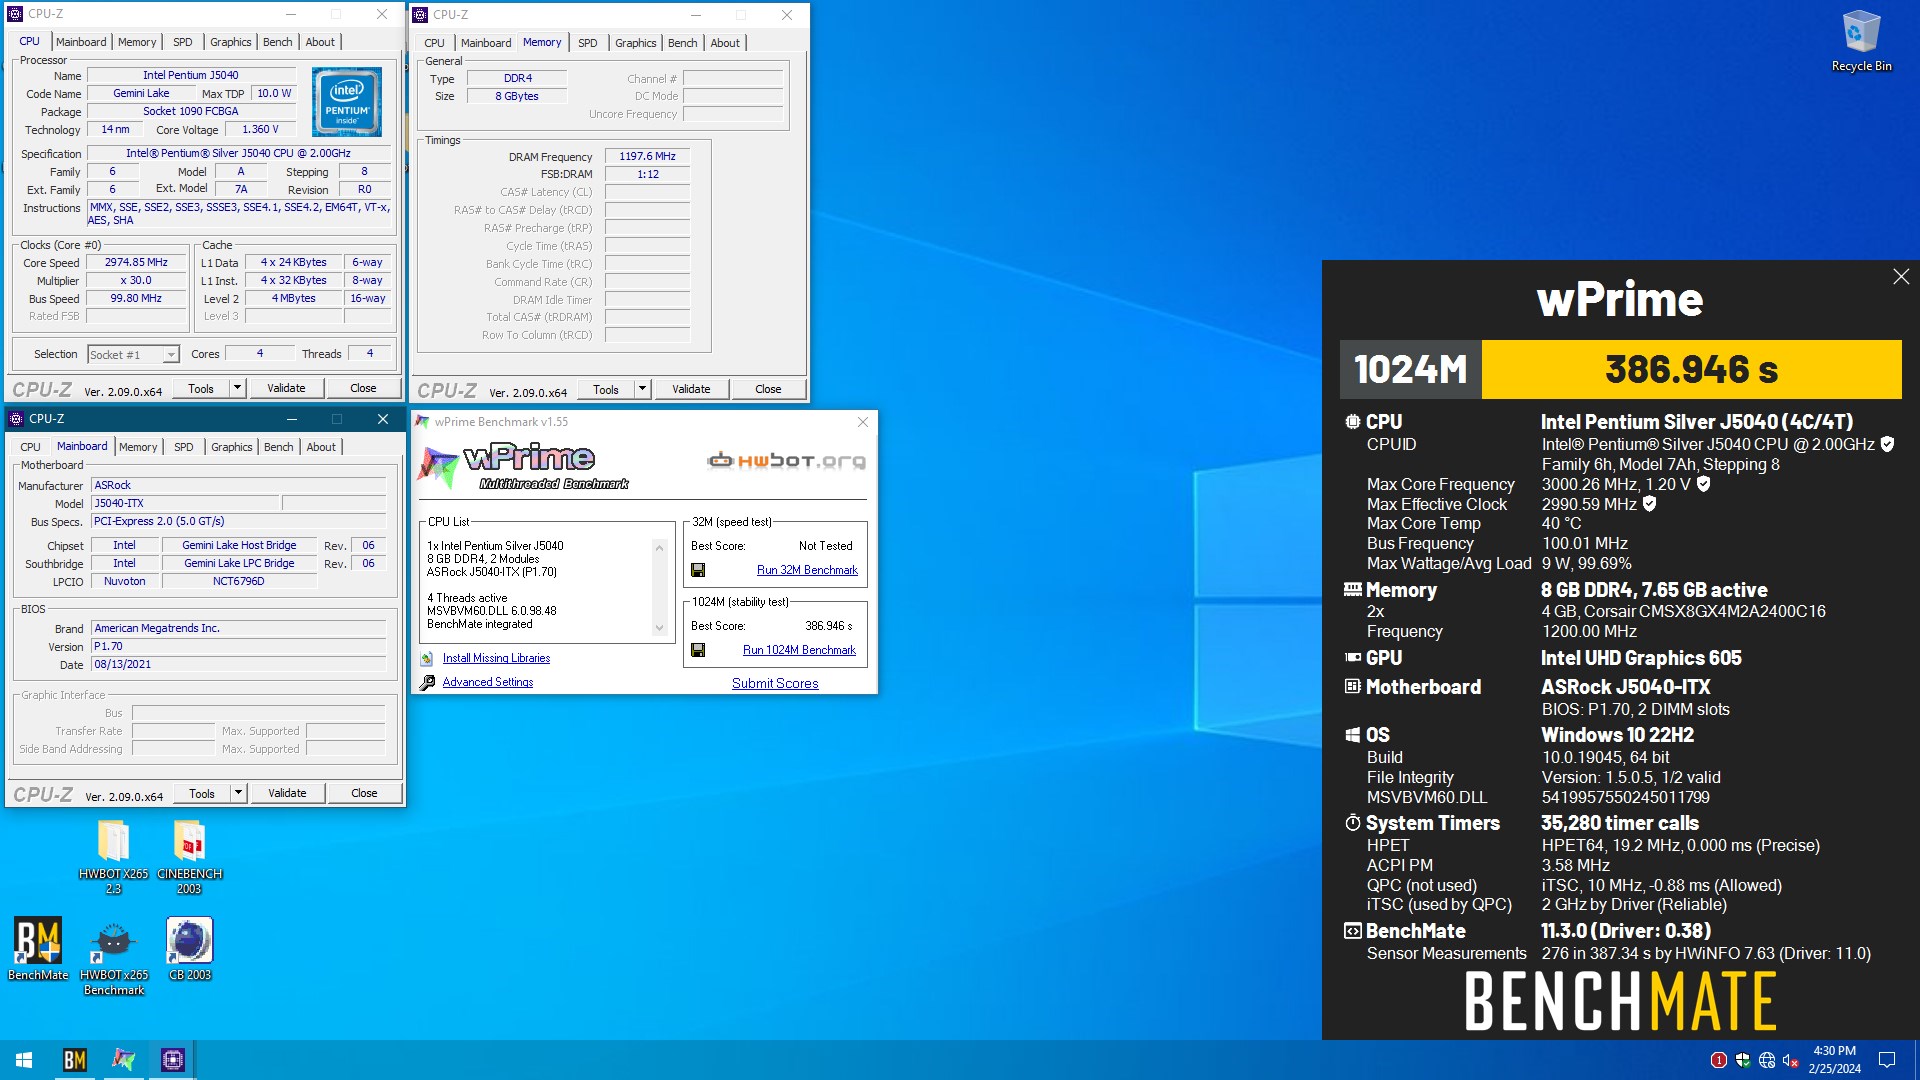Open the Install Missing Libraries link
The height and width of the screenshot is (1080, 1920).
point(496,658)
